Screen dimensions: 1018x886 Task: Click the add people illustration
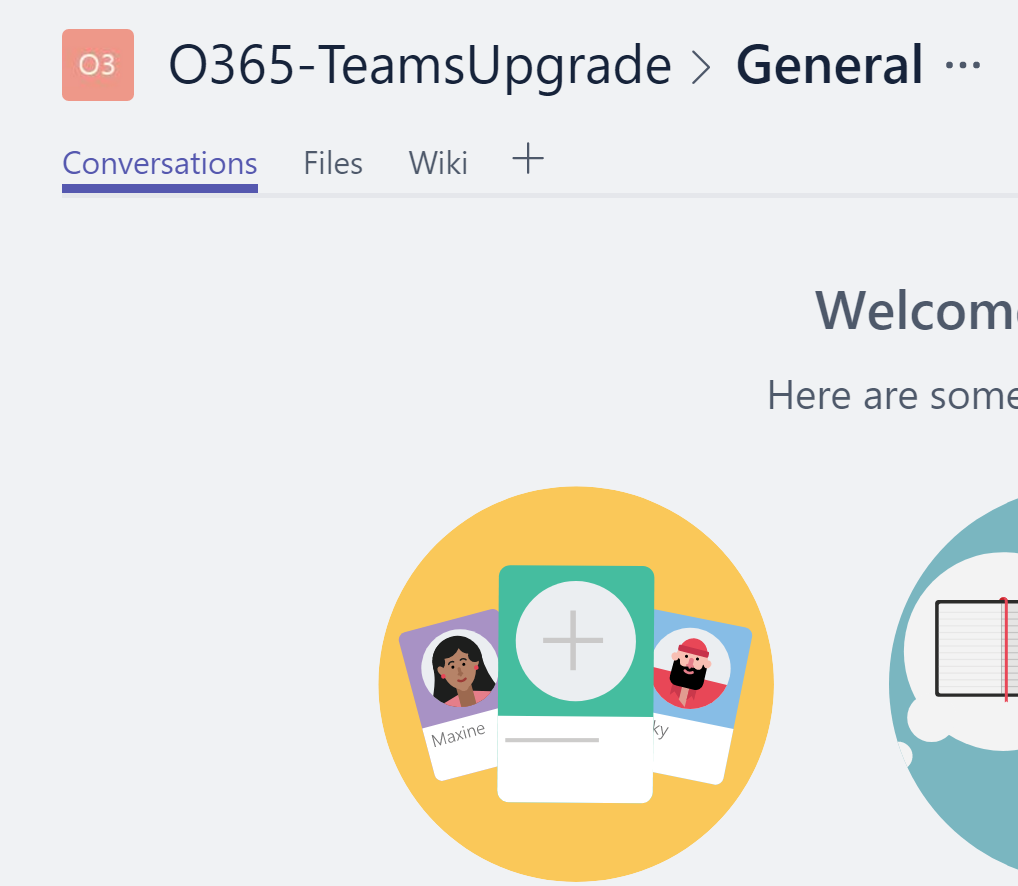(x=576, y=683)
